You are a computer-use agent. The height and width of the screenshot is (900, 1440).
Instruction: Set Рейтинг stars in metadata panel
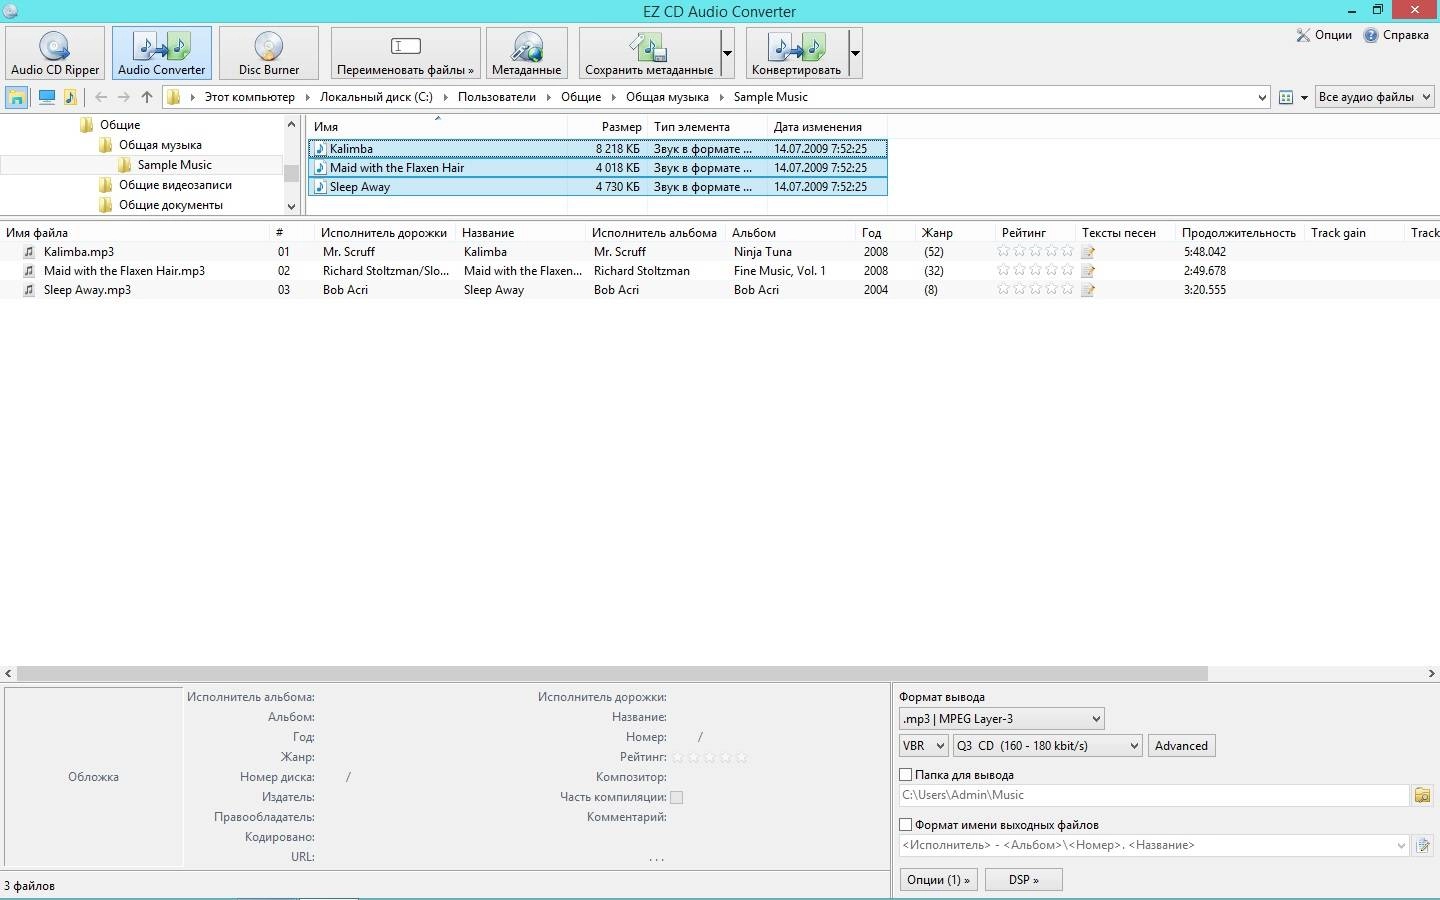(710, 757)
